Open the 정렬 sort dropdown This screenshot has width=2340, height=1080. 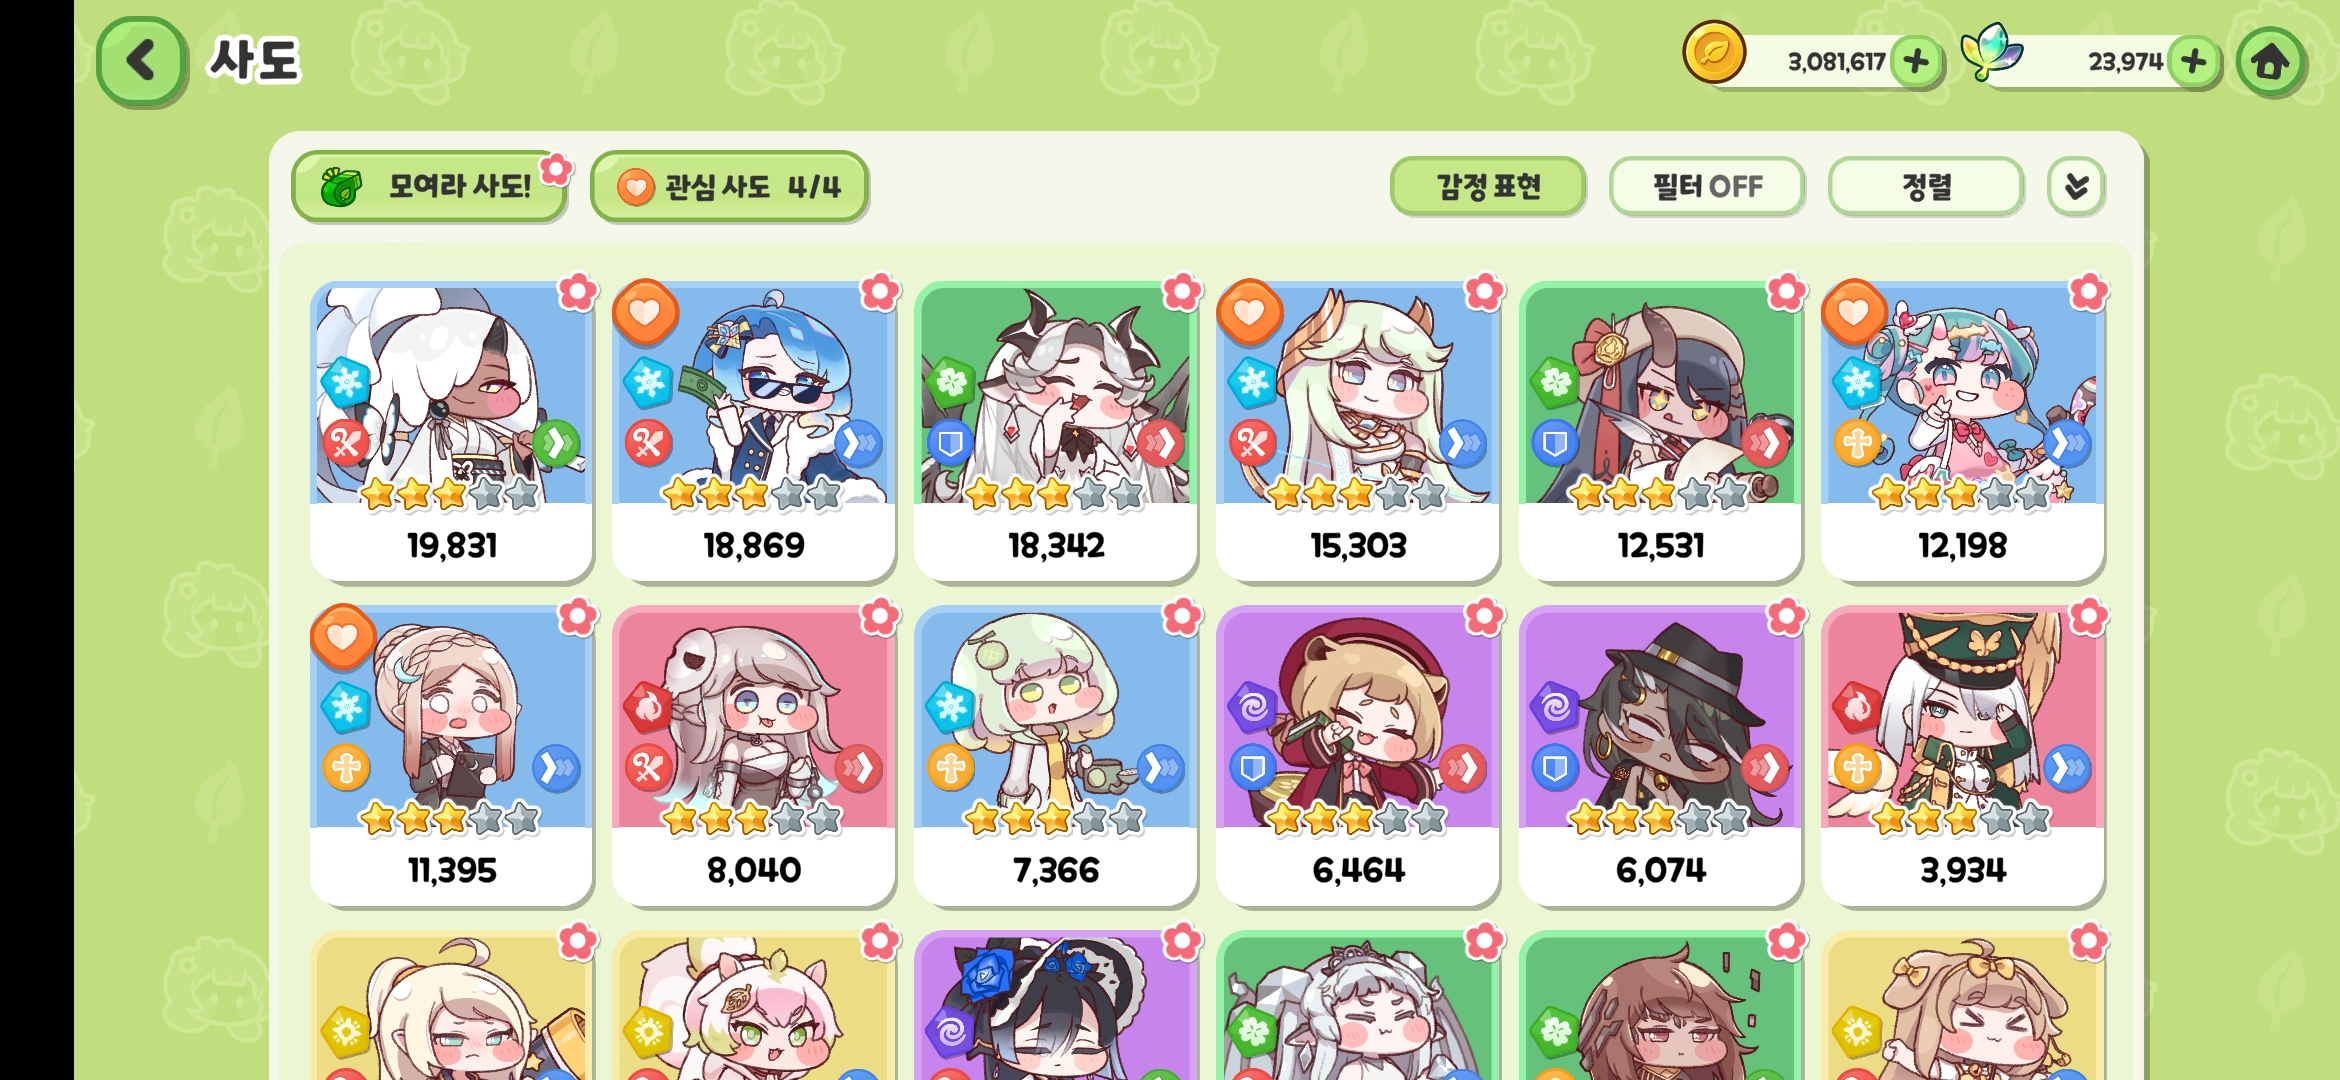(1926, 187)
